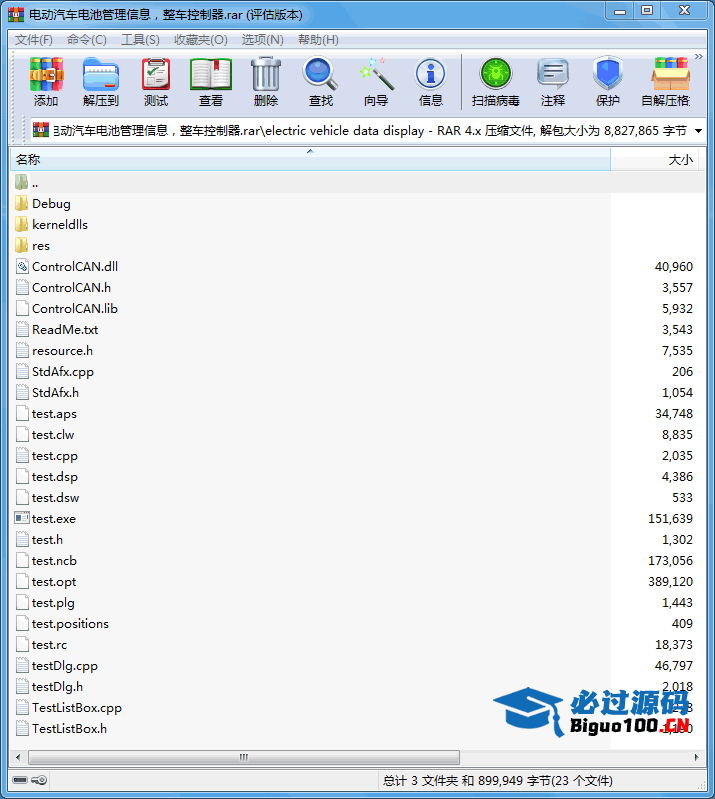Open the 帮助(H) menu

319,40
